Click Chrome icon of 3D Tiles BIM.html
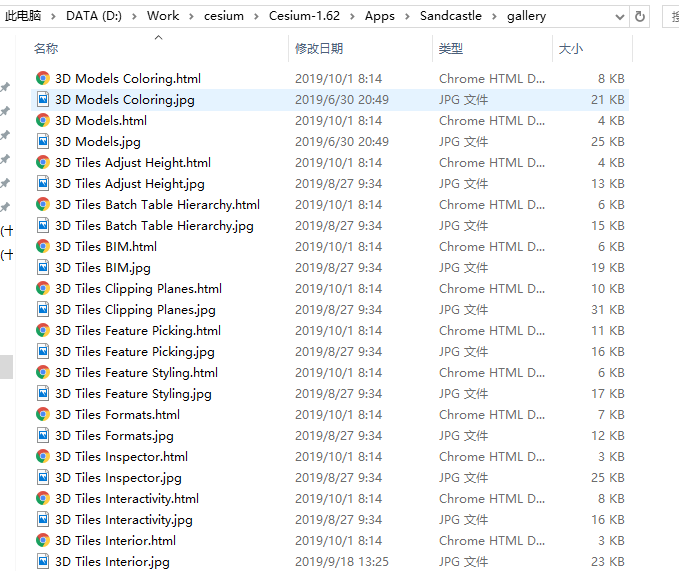679x584 pixels. click(42, 246)
